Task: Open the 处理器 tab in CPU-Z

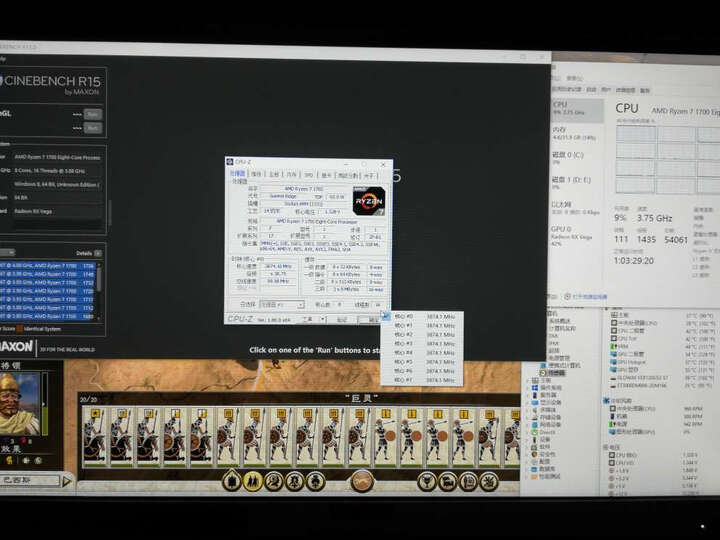Action: (x=238, y=174)
